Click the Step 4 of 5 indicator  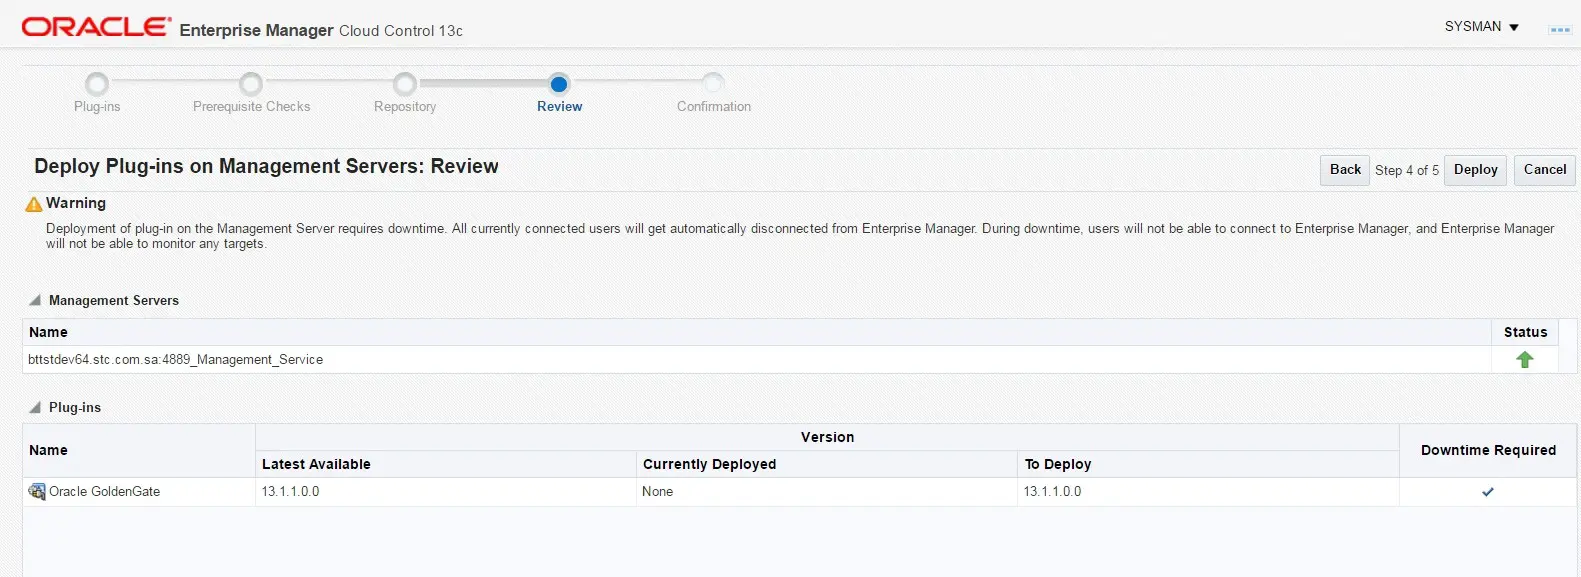coord(1407,170)
